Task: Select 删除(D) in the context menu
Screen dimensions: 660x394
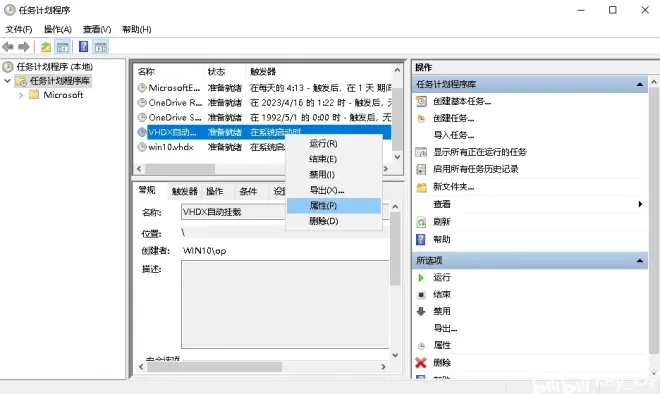Action: [x=334, y=221]
